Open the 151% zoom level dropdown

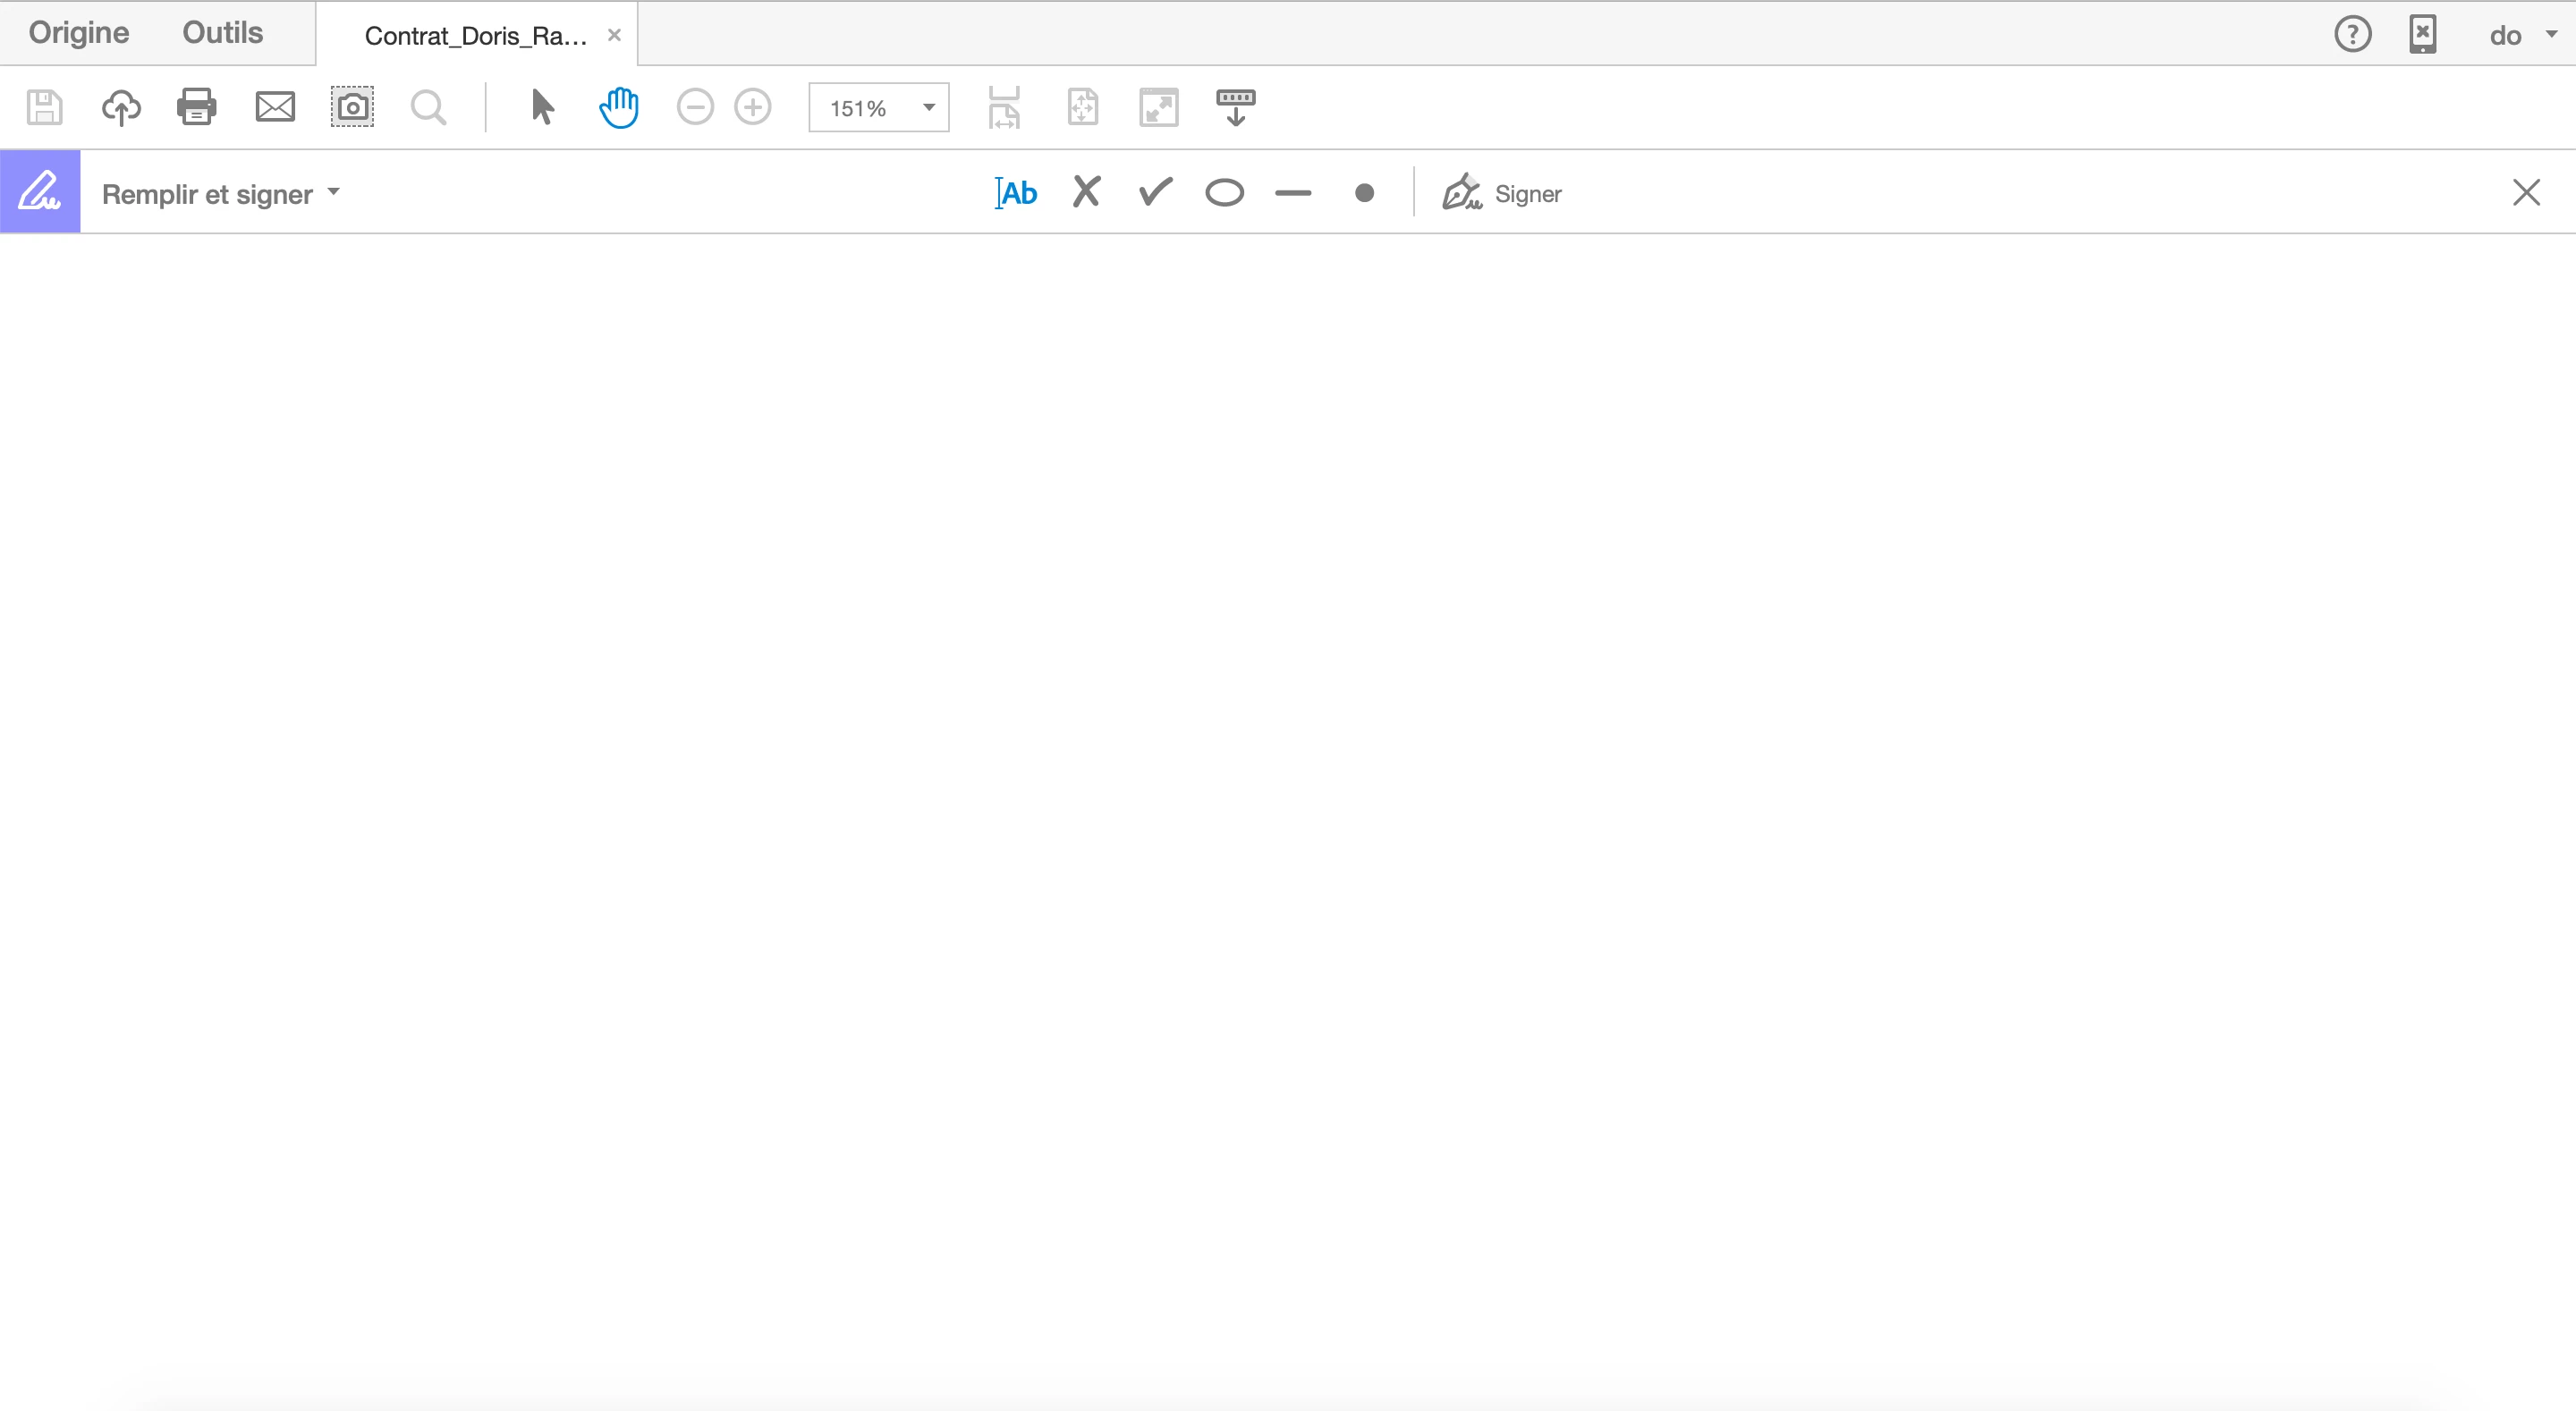928,108
